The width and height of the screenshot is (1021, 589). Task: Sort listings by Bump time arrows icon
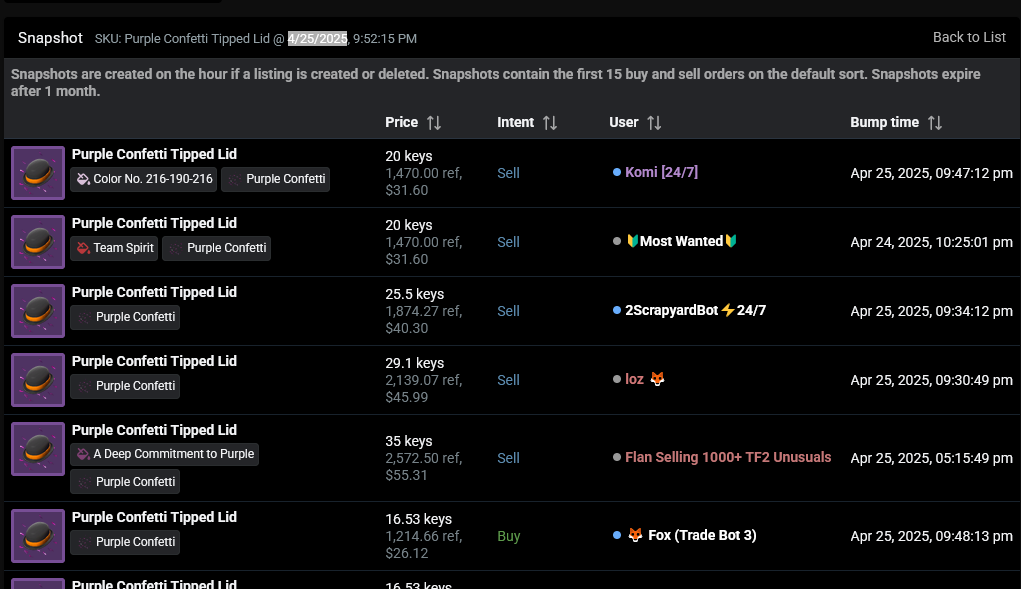click(935, 122)
